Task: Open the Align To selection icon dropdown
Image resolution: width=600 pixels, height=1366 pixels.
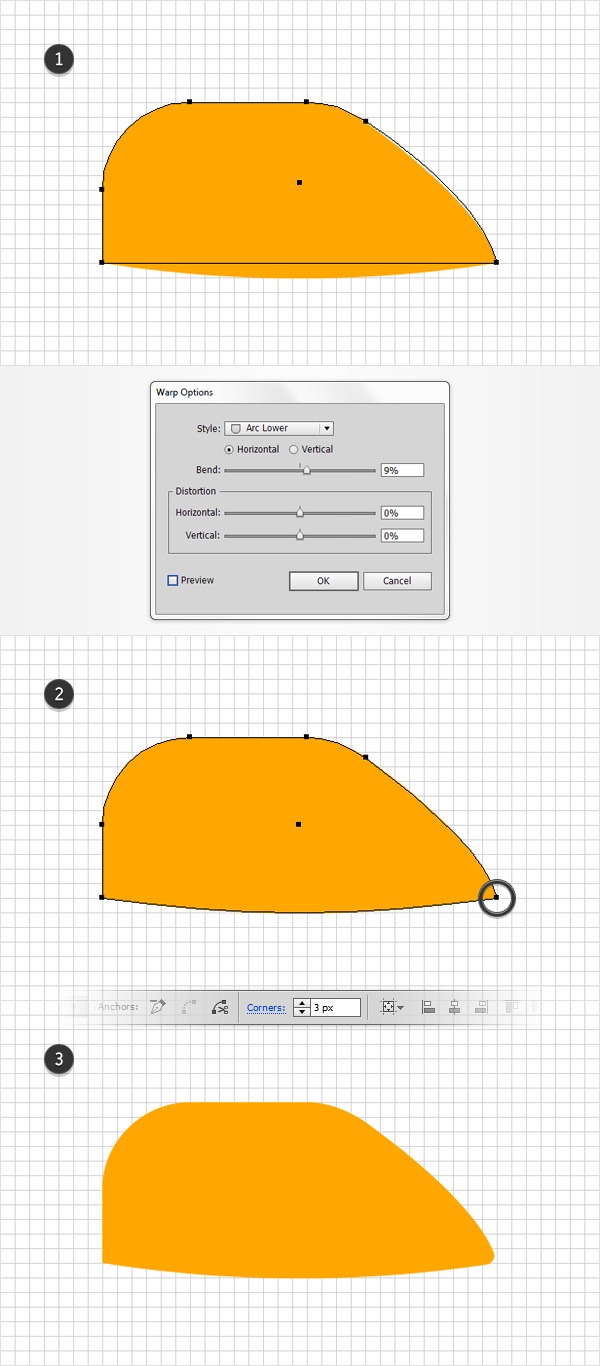Action: tap(394, 1007)
